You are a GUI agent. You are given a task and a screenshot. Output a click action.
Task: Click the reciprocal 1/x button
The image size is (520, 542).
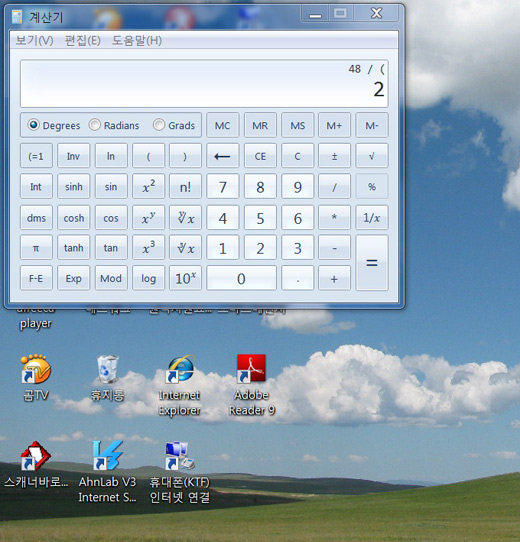(x=372, y=218)
